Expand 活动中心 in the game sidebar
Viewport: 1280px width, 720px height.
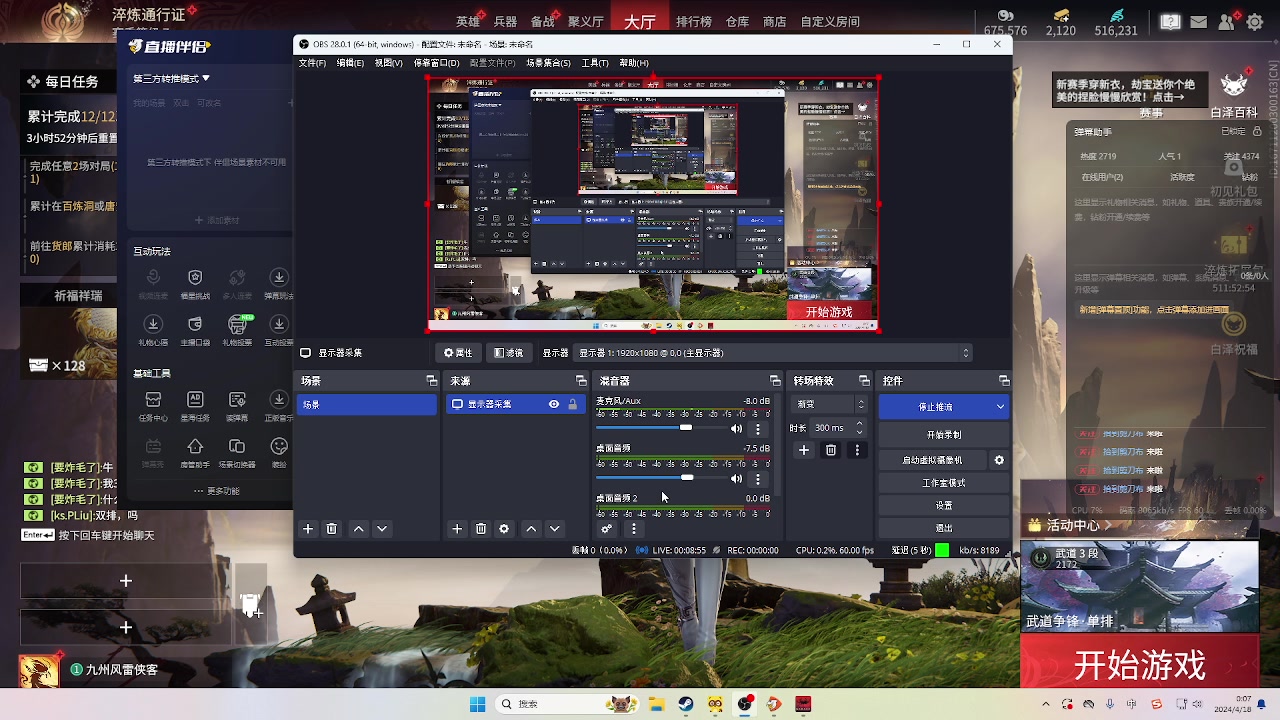pos(1068,525)
